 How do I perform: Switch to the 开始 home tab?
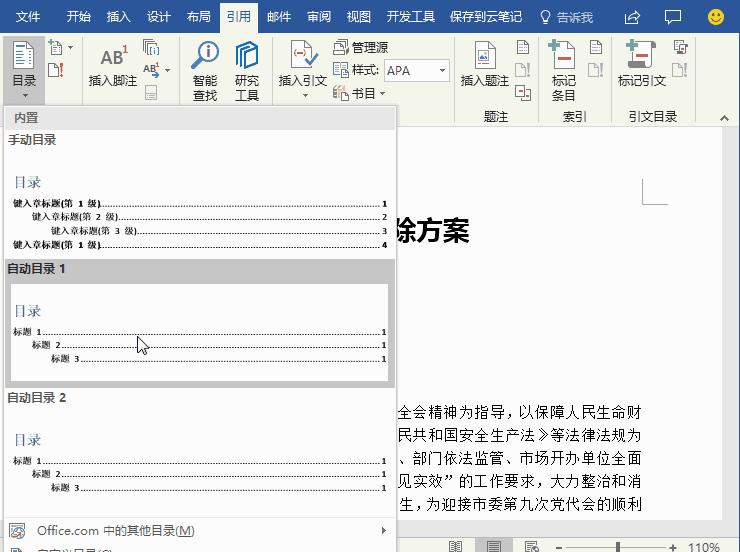(78, 17)
